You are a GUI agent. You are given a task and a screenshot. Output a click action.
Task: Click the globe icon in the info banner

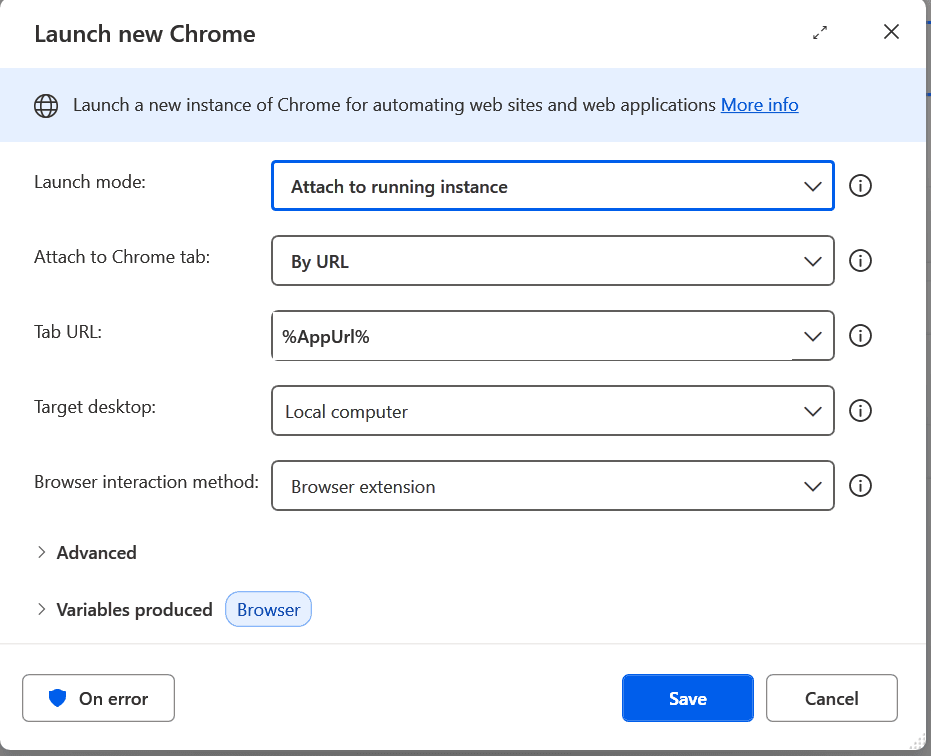46,106
